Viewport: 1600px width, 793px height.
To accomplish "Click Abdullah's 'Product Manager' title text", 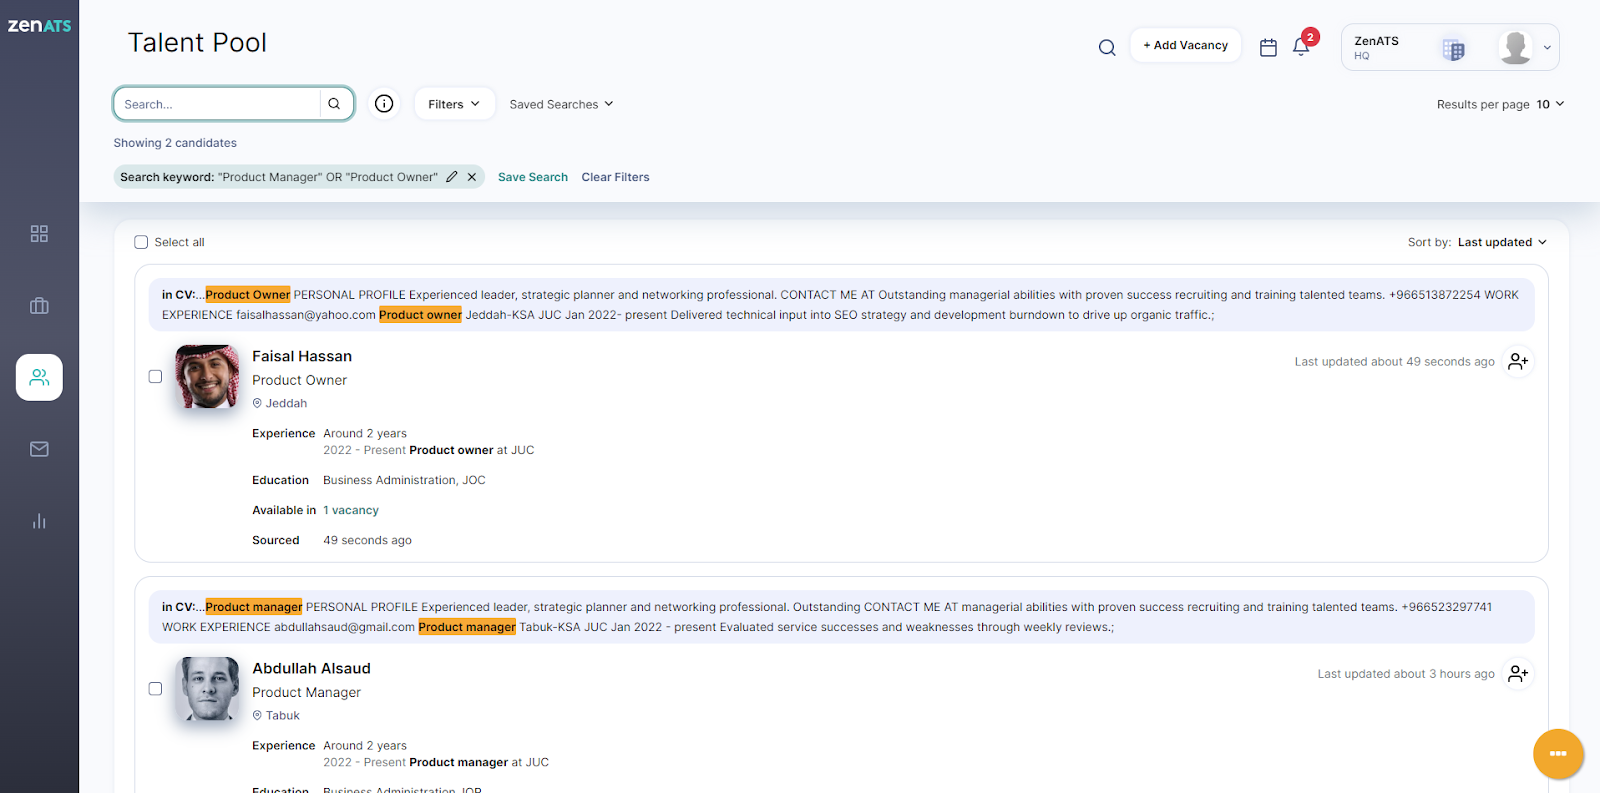I will click(306, 692).
